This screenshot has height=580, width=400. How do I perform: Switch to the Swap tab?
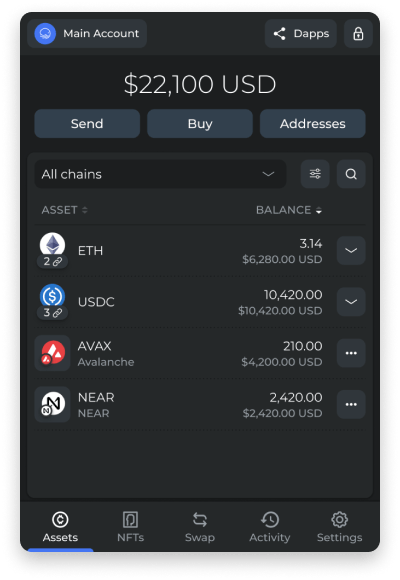pos(200,527)
